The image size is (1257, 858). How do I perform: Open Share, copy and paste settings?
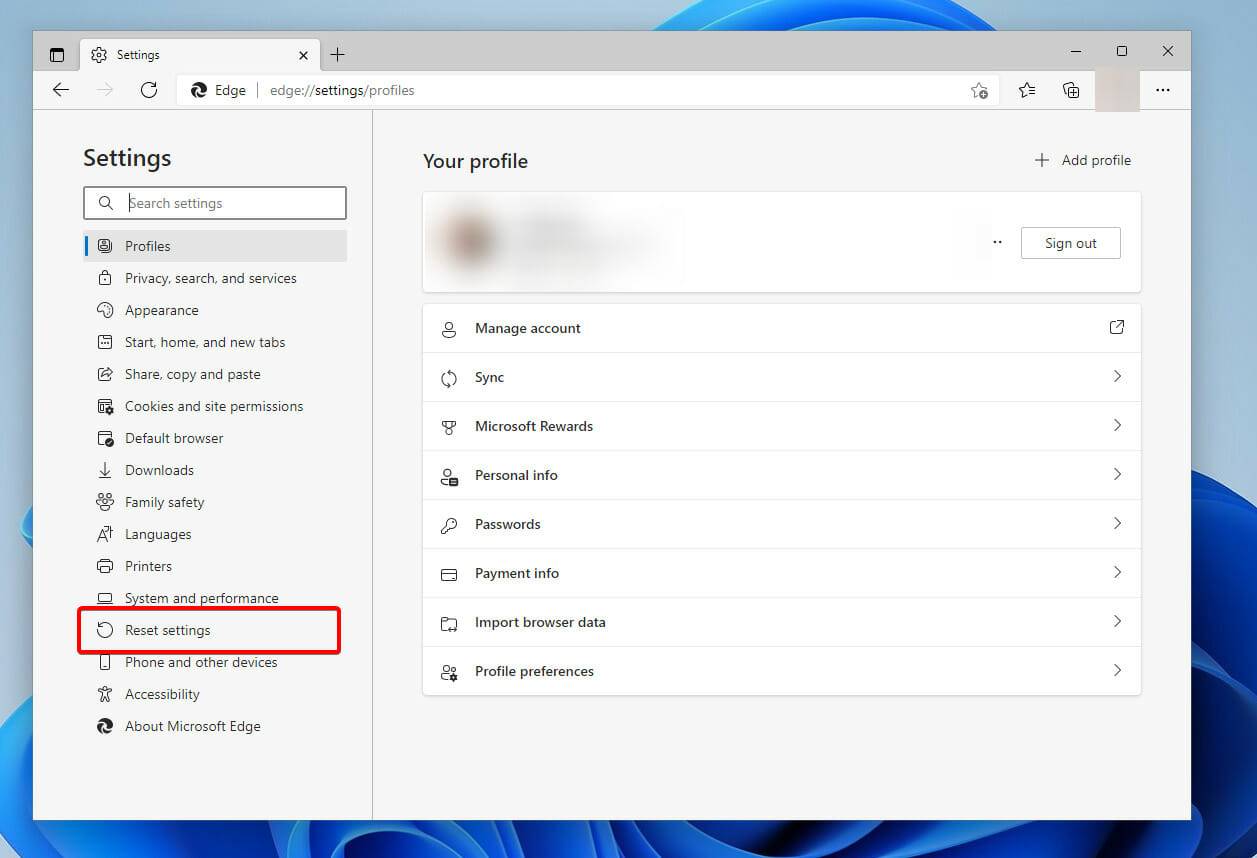(x=215, y=374)
